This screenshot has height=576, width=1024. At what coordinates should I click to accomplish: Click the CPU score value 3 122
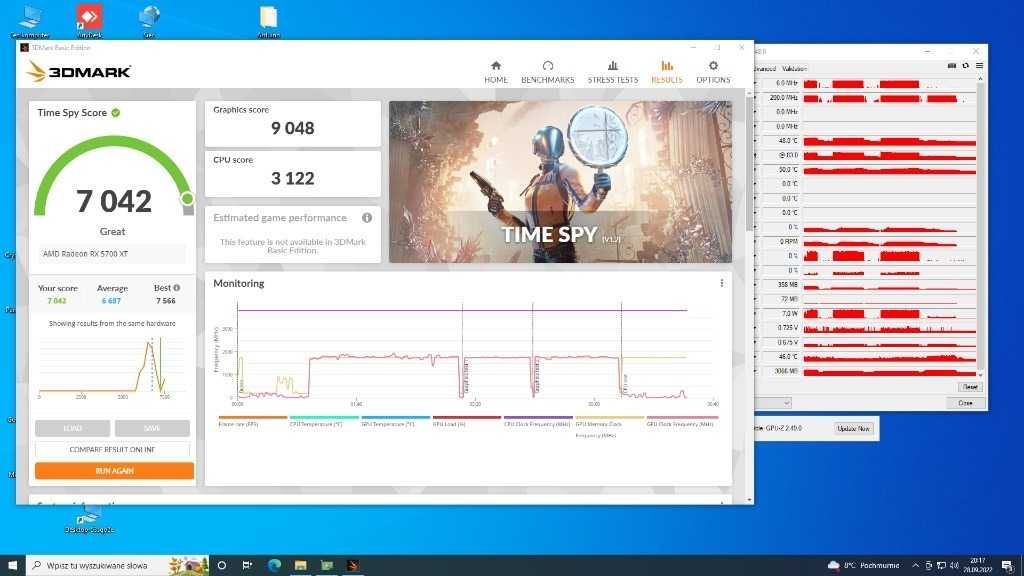(x=293, y=178)
